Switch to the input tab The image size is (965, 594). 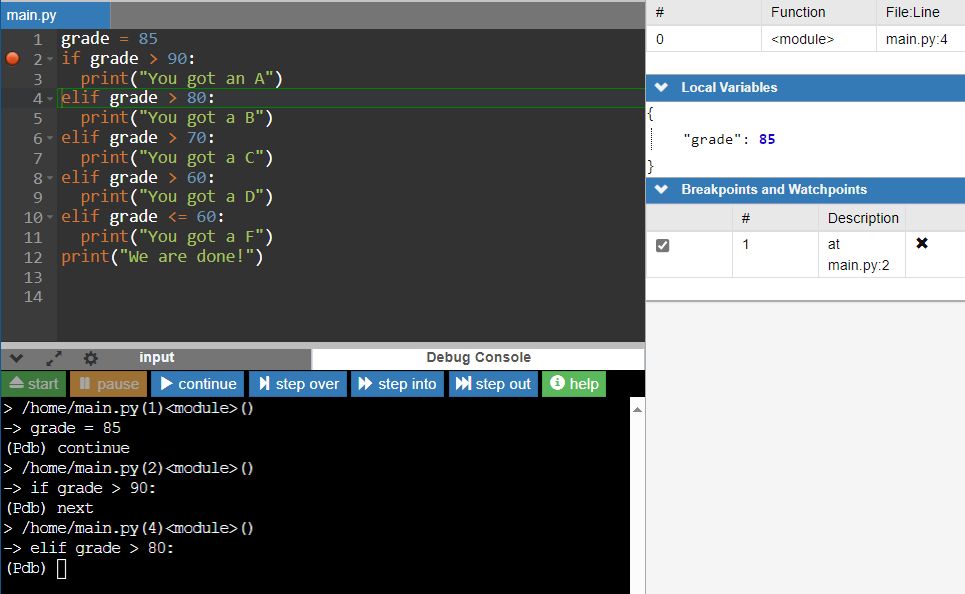point(156,358)
